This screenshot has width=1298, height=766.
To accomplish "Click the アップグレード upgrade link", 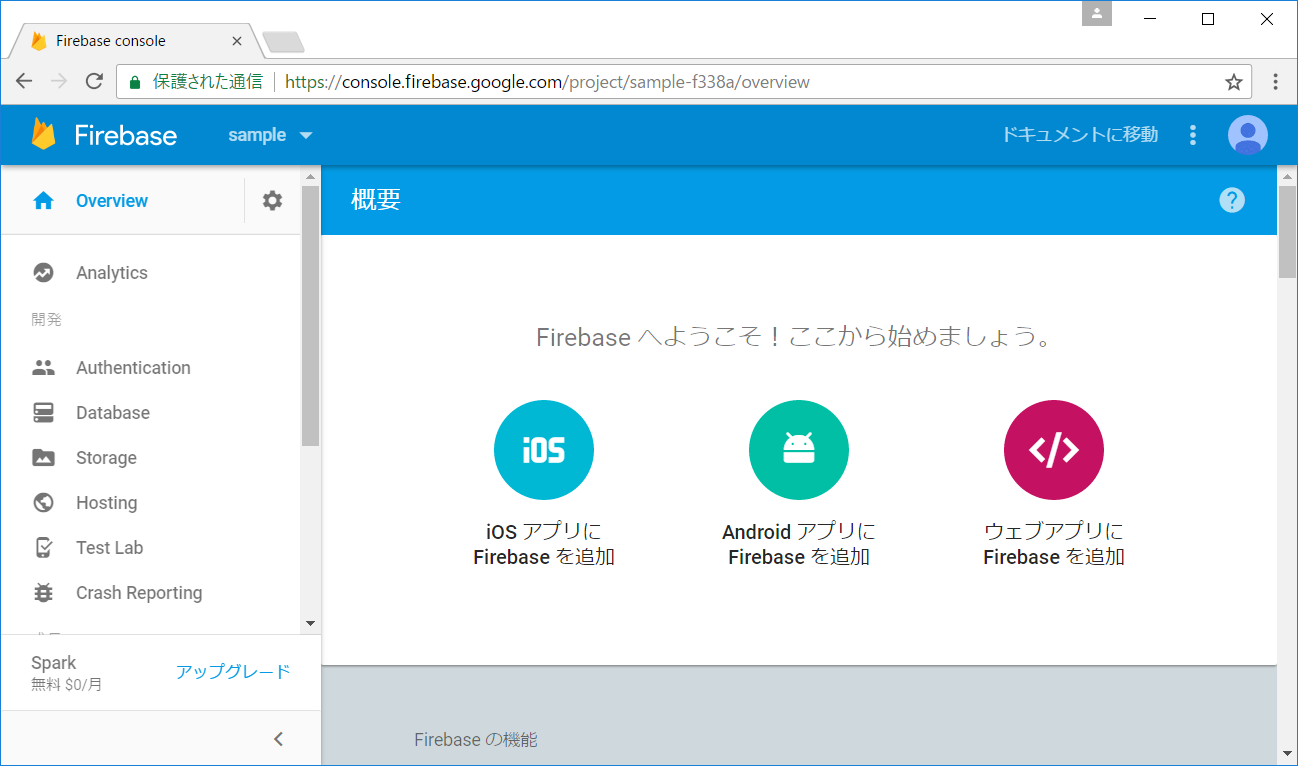I will 233,672.
